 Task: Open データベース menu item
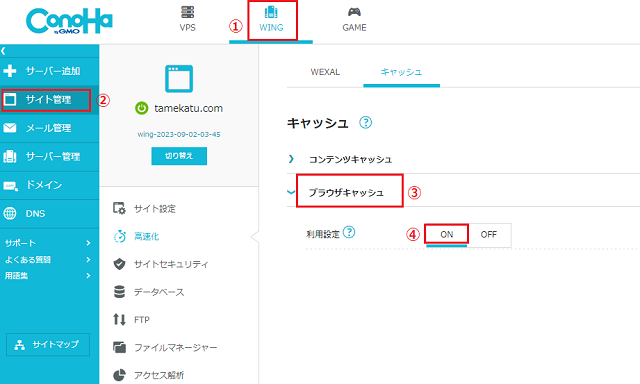click(159, 292)
